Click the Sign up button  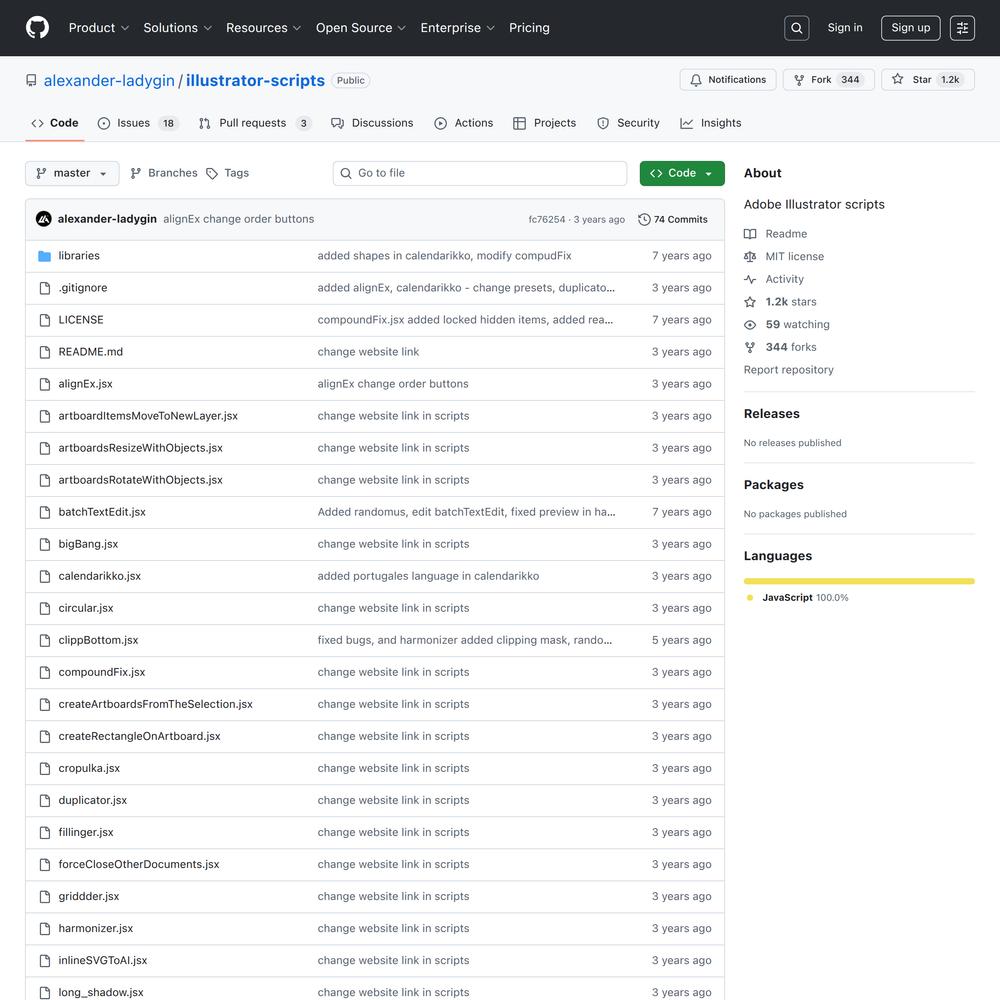(910, 28)
